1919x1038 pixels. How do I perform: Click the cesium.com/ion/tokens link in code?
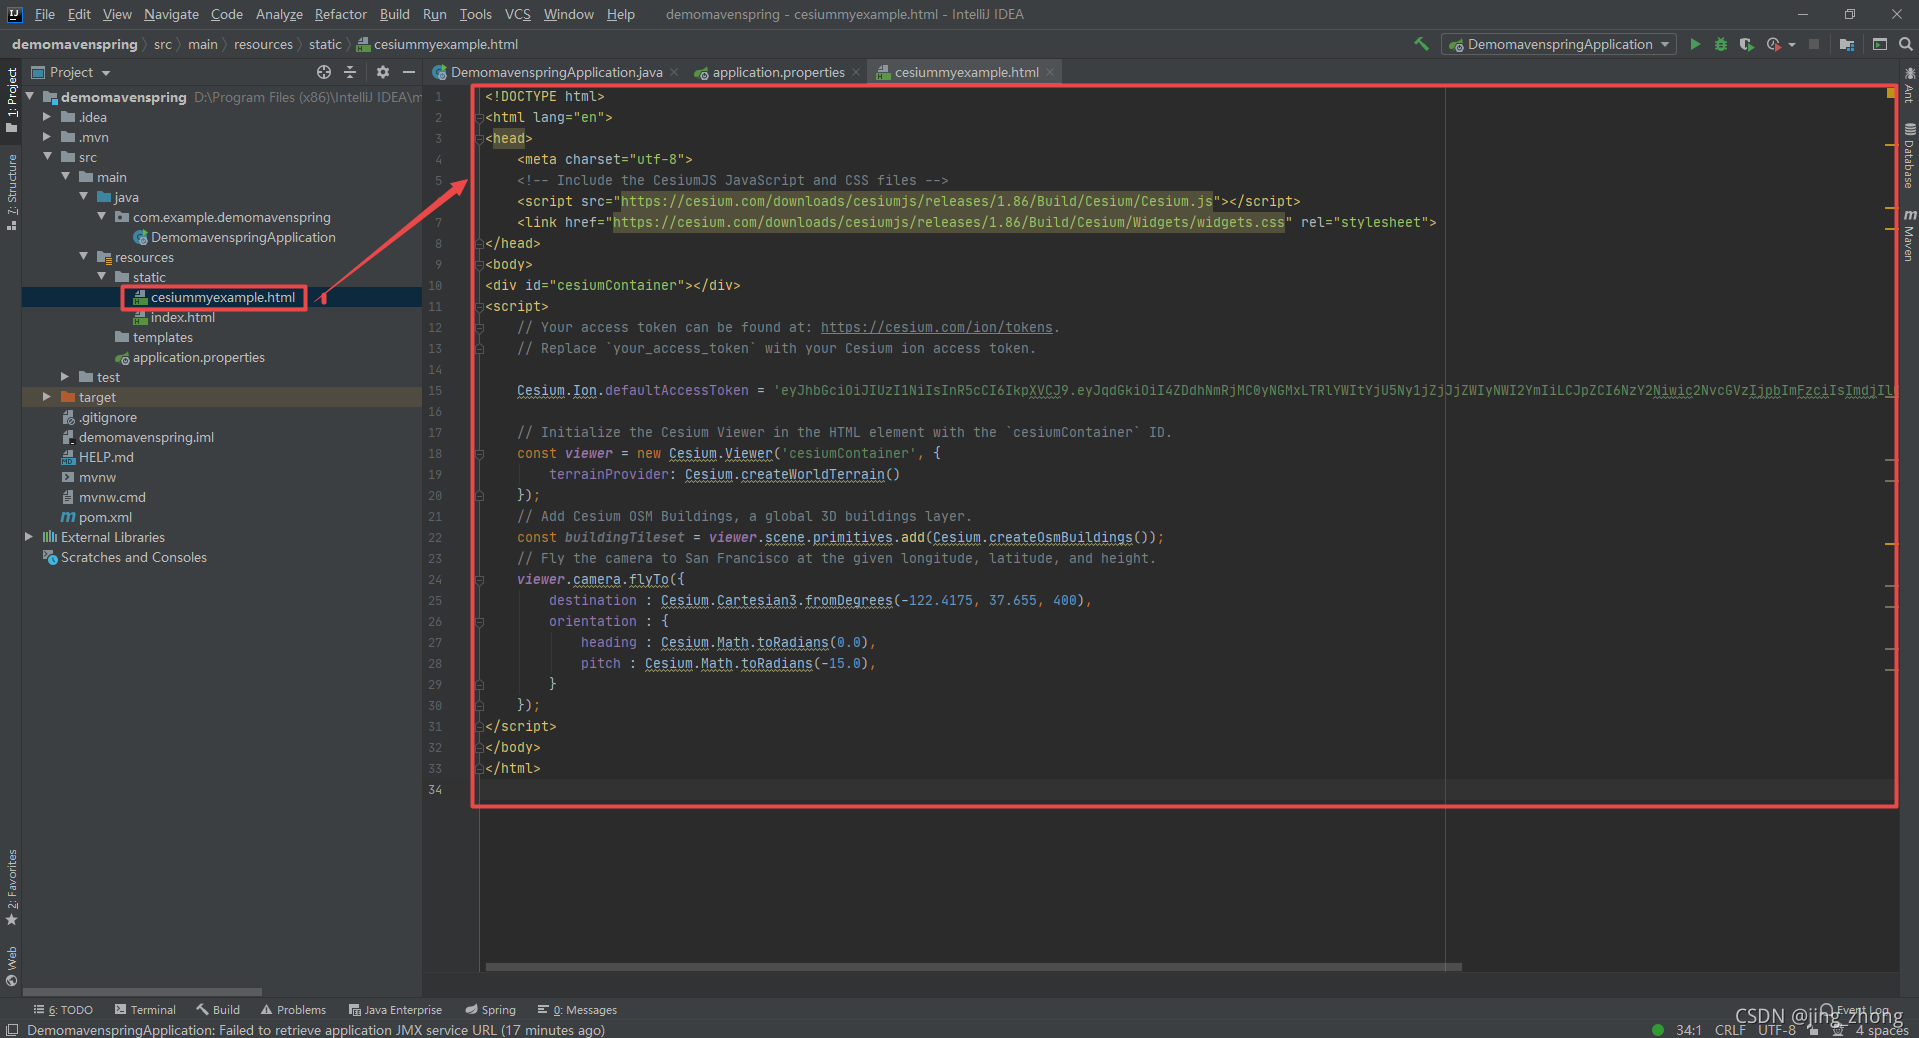[x=937, y=327]
